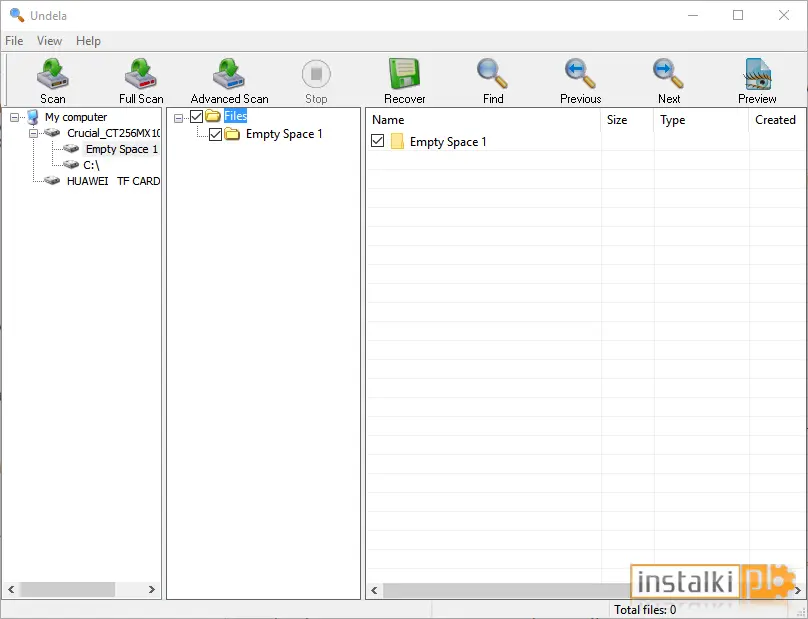Click the greyed Stop button
Screen dimensions: 808x619
316,80
